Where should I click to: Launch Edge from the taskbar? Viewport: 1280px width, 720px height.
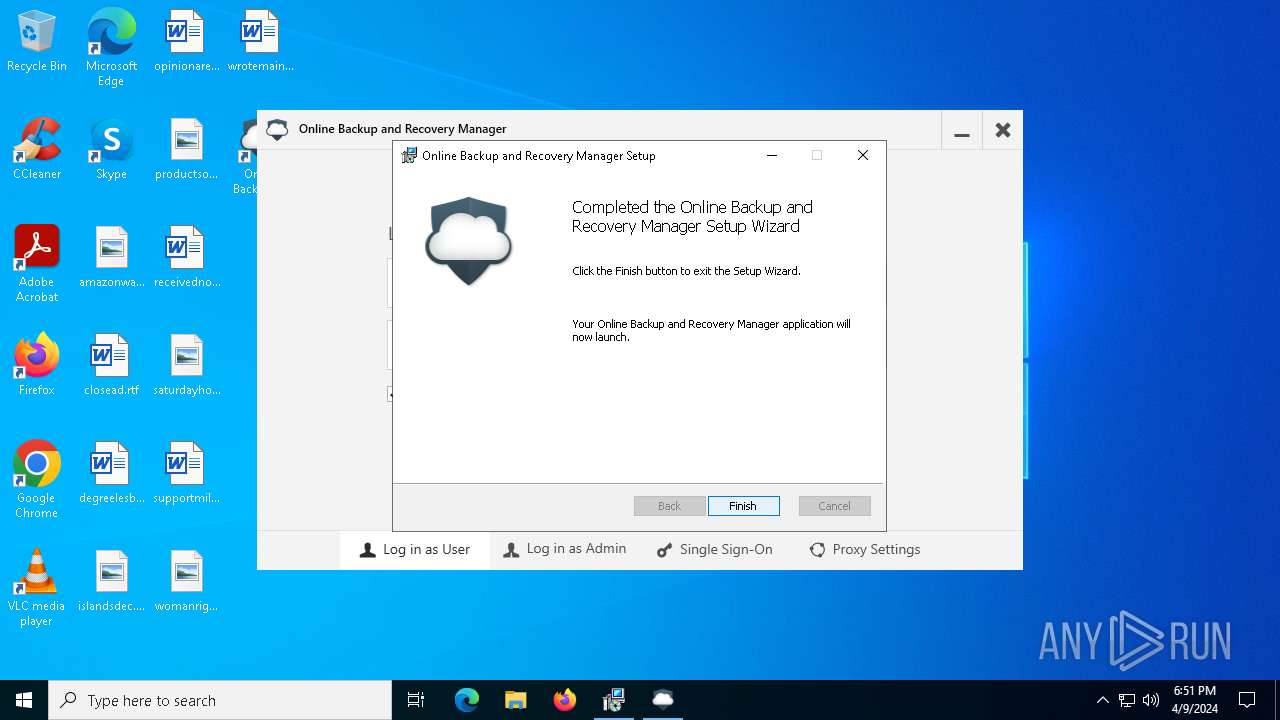467,700
